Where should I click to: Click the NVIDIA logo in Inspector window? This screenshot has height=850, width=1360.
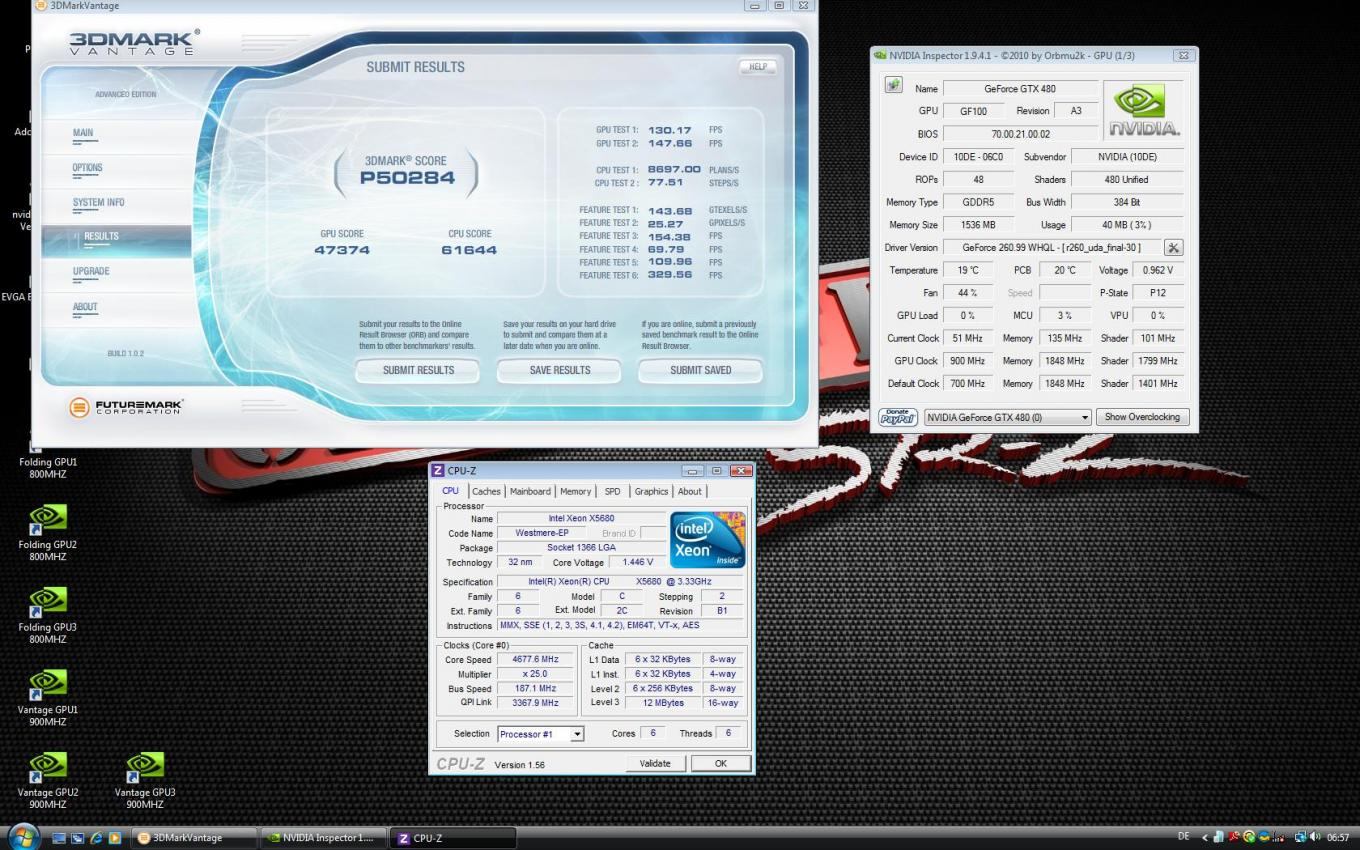(x=1144, y=110)
